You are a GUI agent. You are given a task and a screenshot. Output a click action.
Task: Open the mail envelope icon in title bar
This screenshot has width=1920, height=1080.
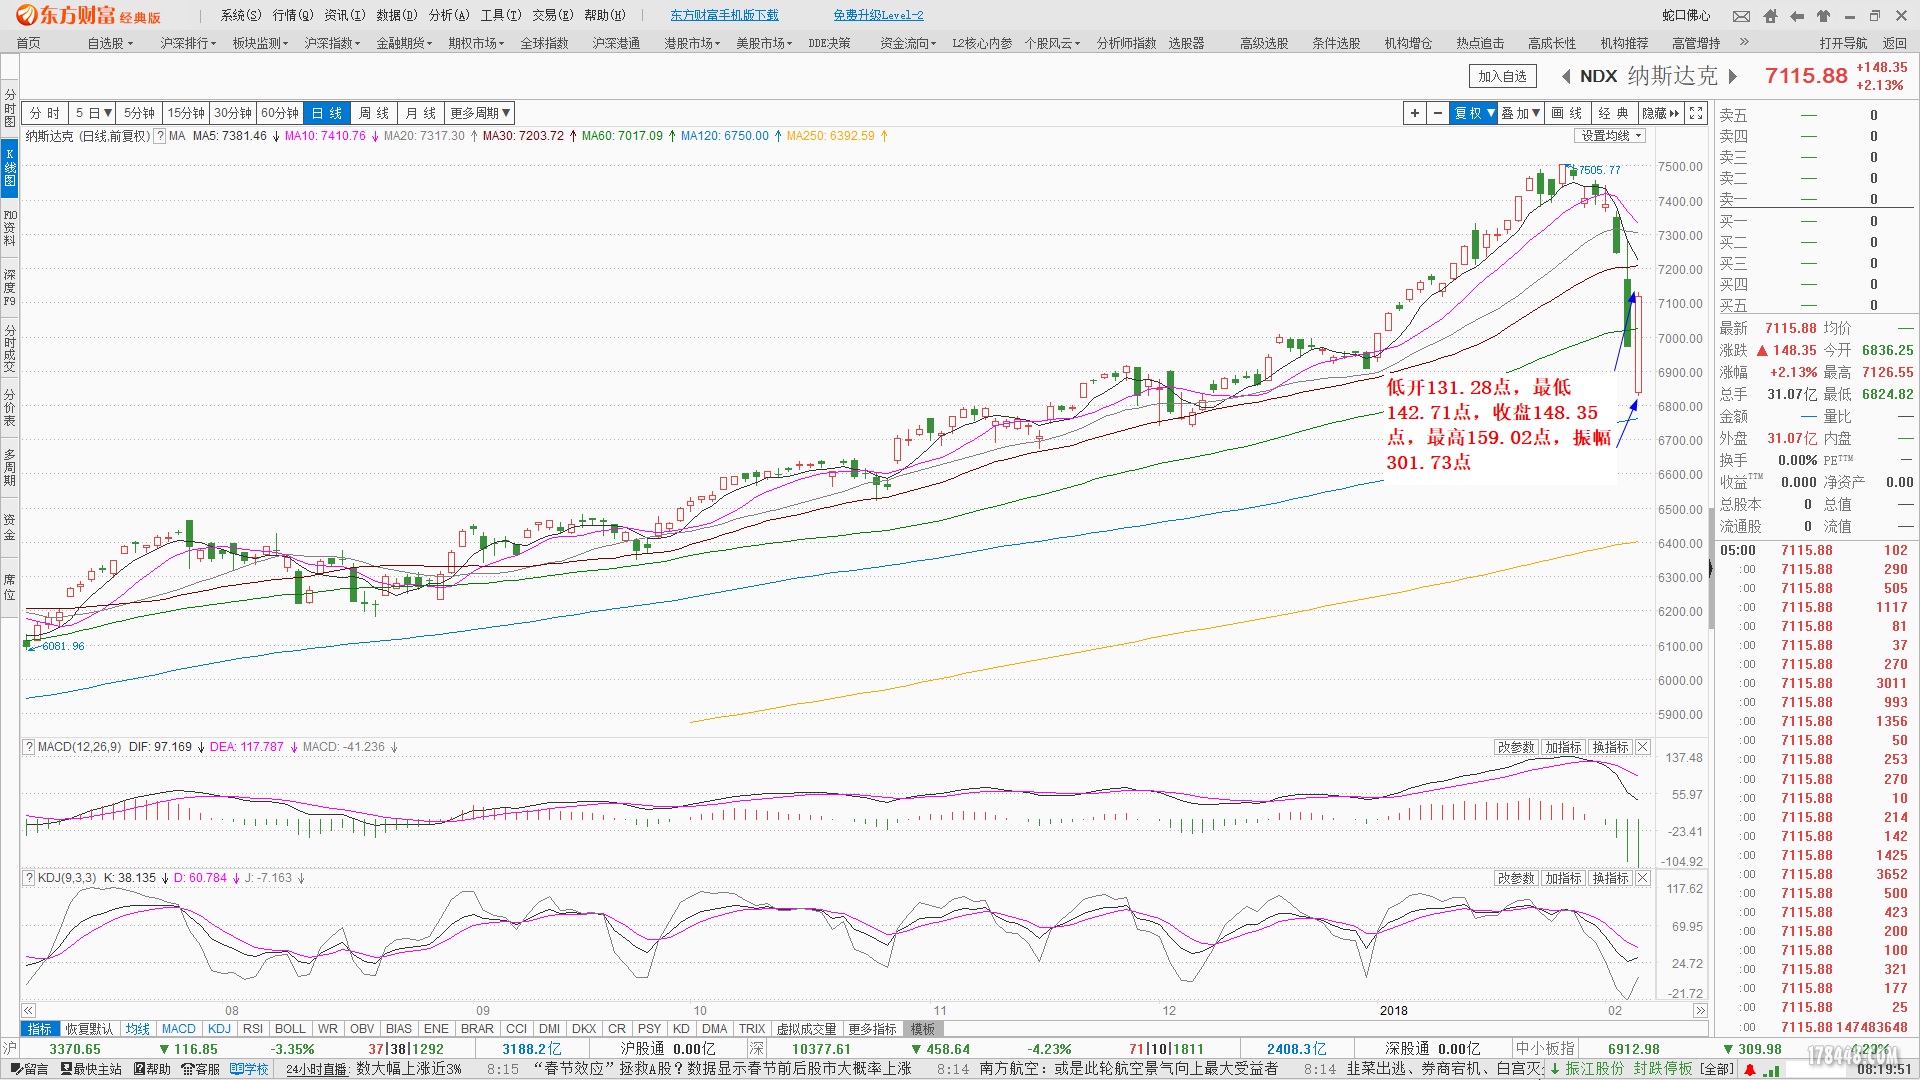[1742, 16]
